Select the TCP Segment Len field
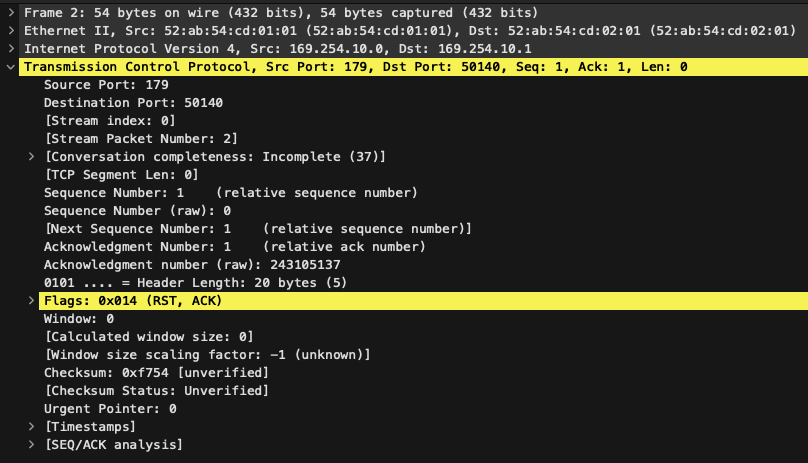Viewport: 808px width, 463px height. (x=122, y=175)
